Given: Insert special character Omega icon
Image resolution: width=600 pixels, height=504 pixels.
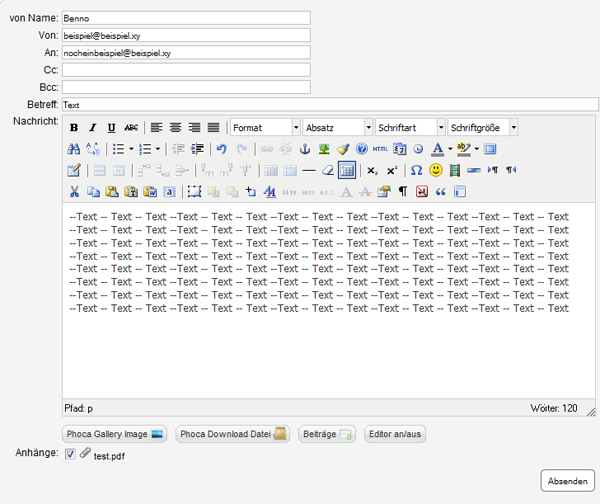Looking at the screenshot, I should pos(416,170).
